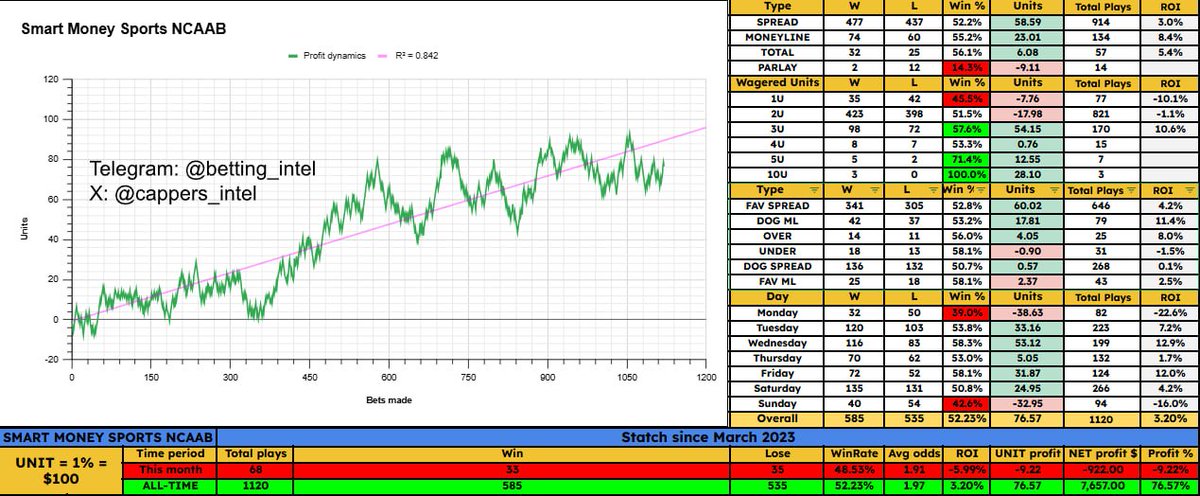Click the Smart Money Sports NCAAB chart title

coord(123,30)
